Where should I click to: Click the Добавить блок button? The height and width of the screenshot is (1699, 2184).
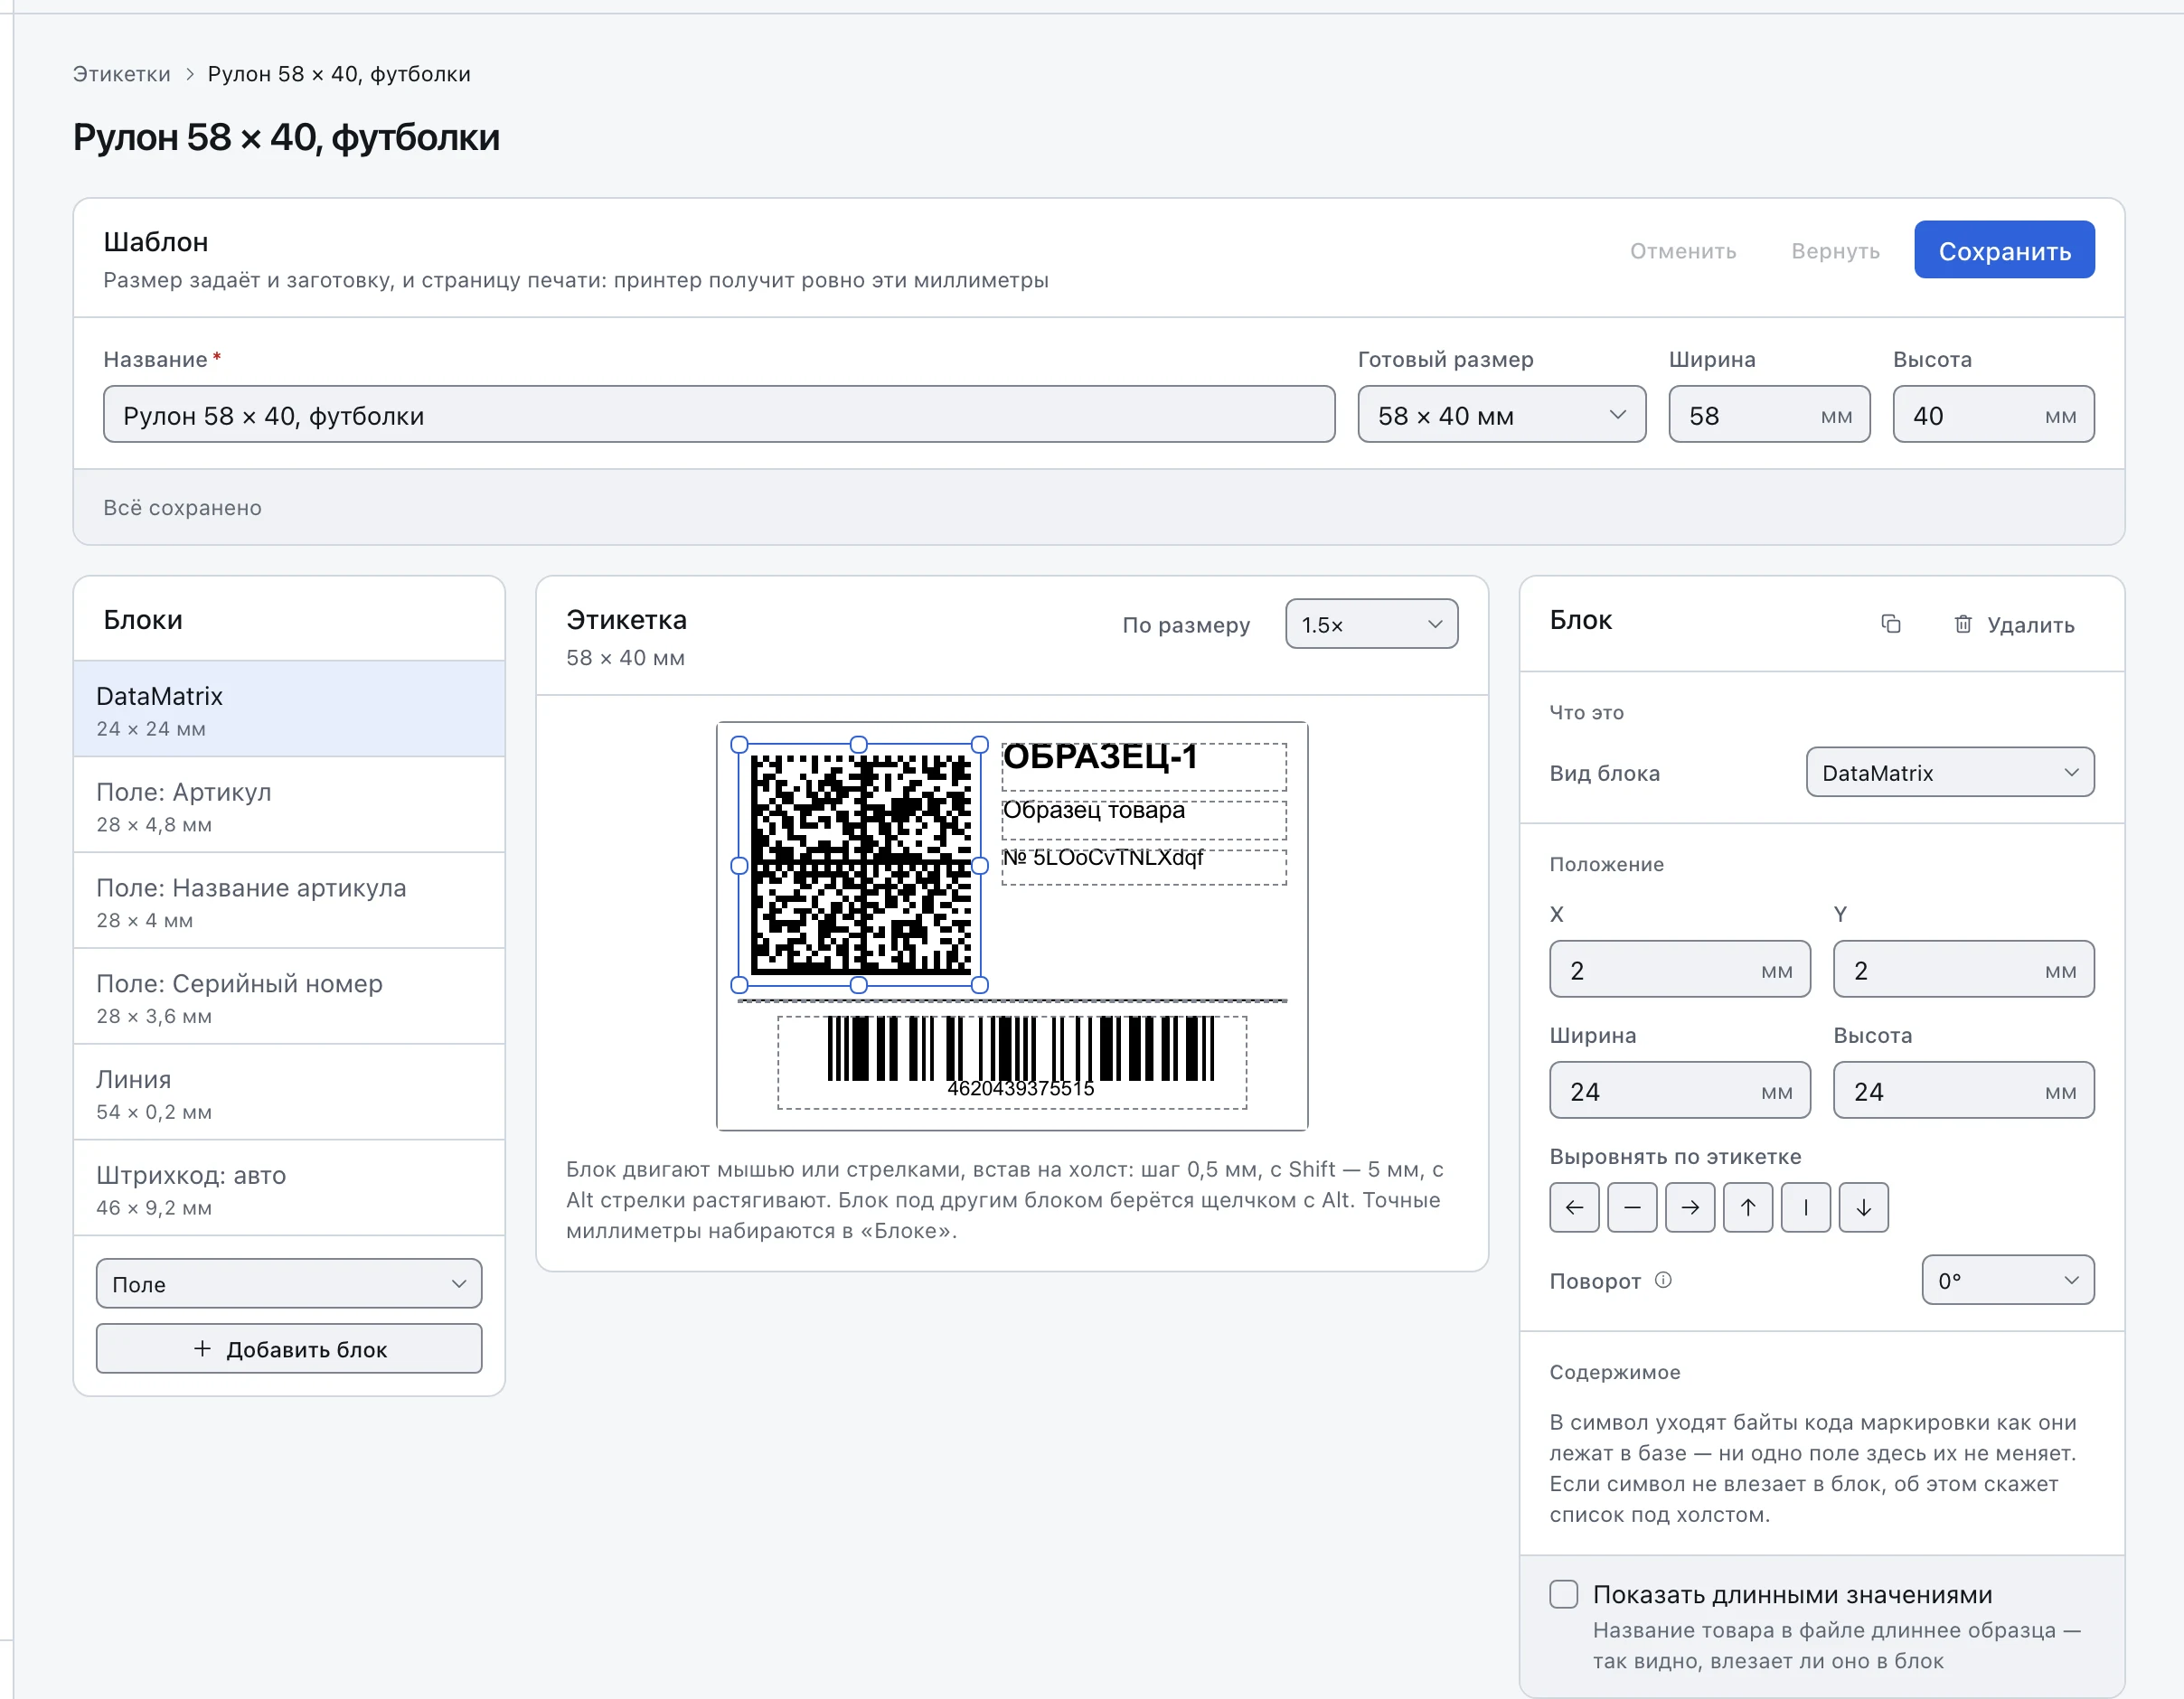click(x=289, y=1349)
